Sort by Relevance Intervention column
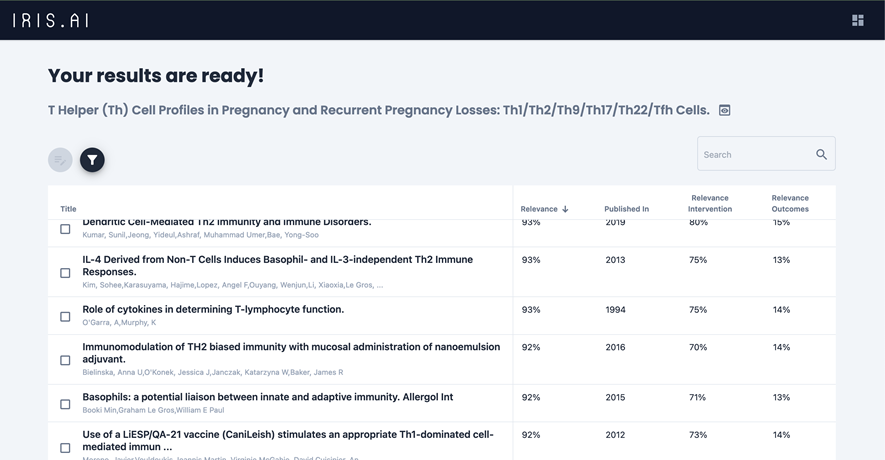The height and width of the screenshot is (460, 885). pos(709,203)
